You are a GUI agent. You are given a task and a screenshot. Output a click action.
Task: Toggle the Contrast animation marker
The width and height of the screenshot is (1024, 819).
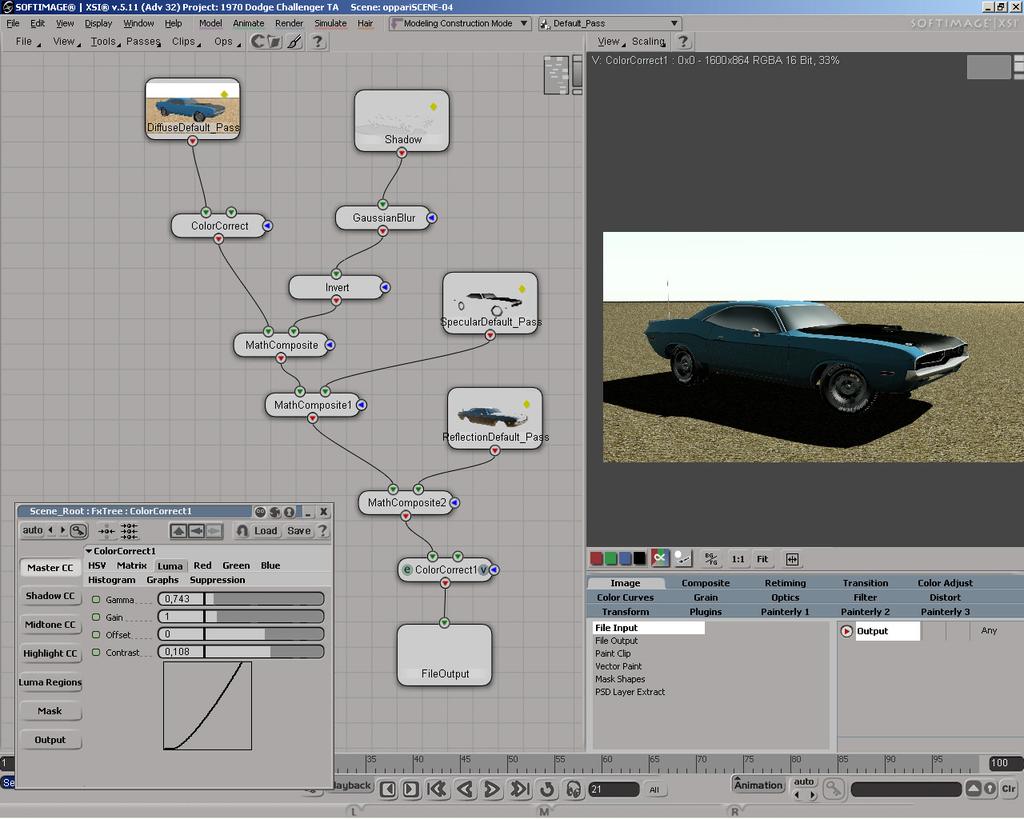[x=96, y=652]
